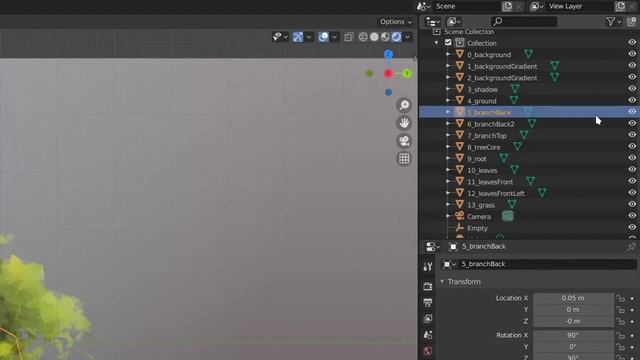Toggle the properties pin icon

[631, 247]
